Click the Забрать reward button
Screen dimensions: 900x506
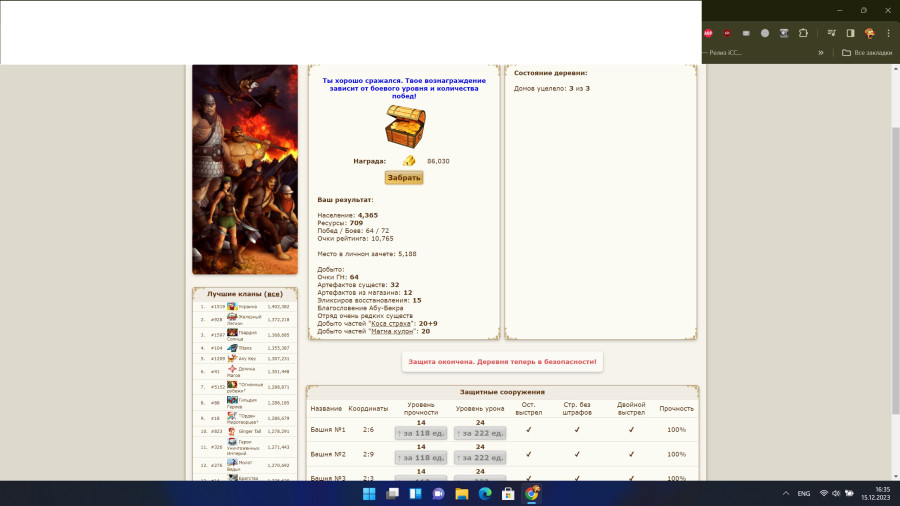pos(404,178)
